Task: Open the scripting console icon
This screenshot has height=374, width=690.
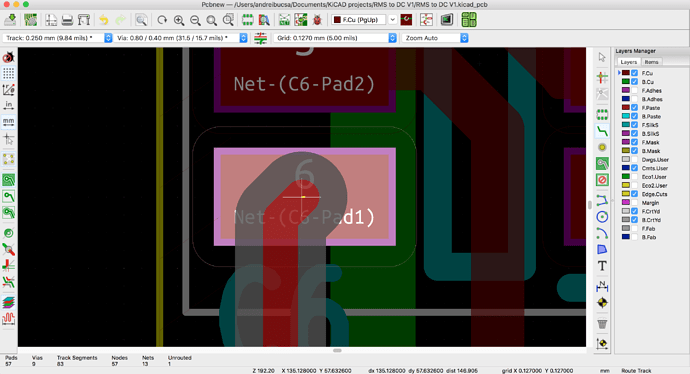Action: [x=447, y=20]
